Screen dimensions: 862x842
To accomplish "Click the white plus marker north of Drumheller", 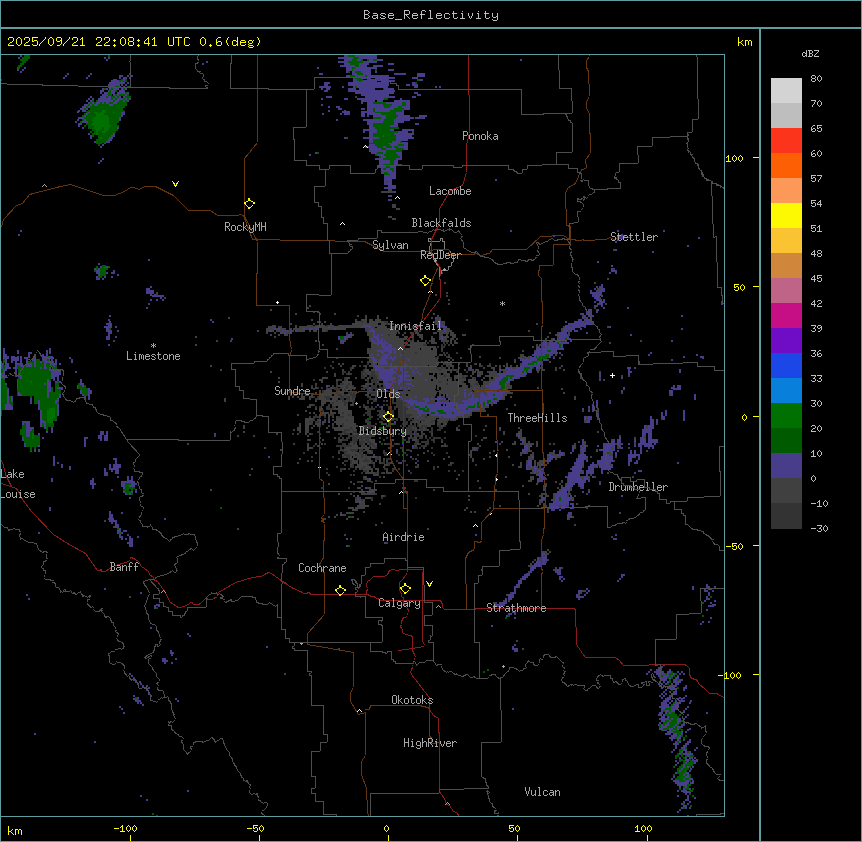I will [x=612, y=375].
